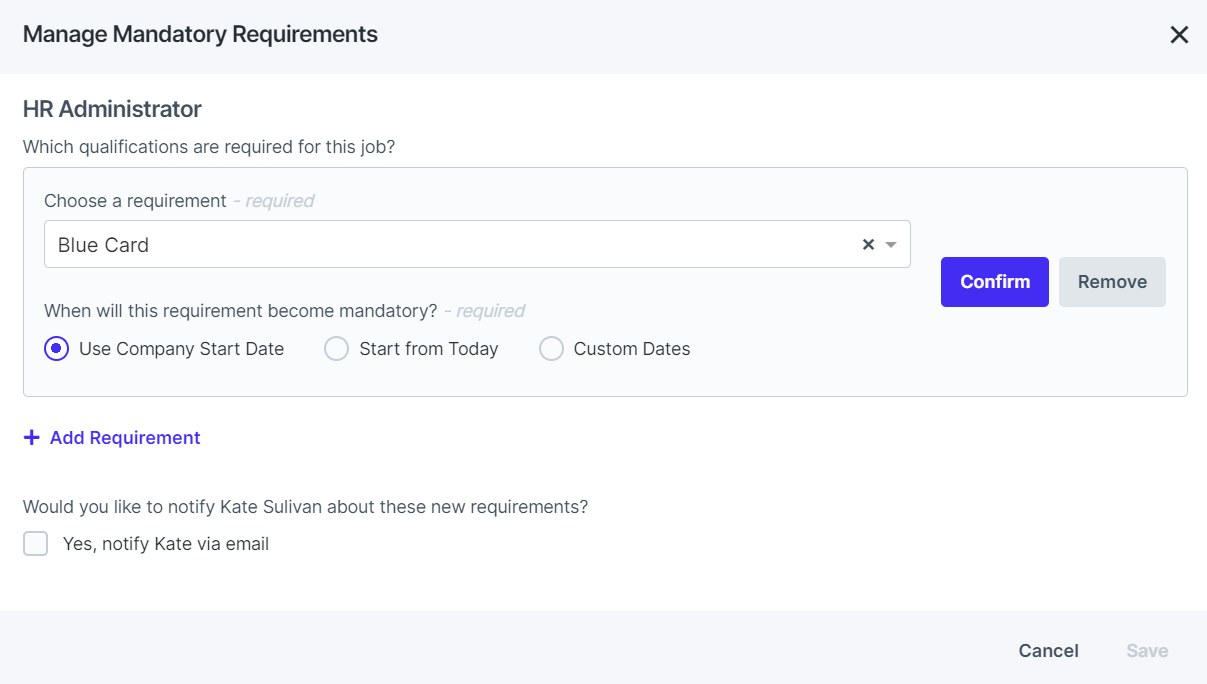Cancel the changes
The height and width of the screenshot is (684, 1207).
1048,650
